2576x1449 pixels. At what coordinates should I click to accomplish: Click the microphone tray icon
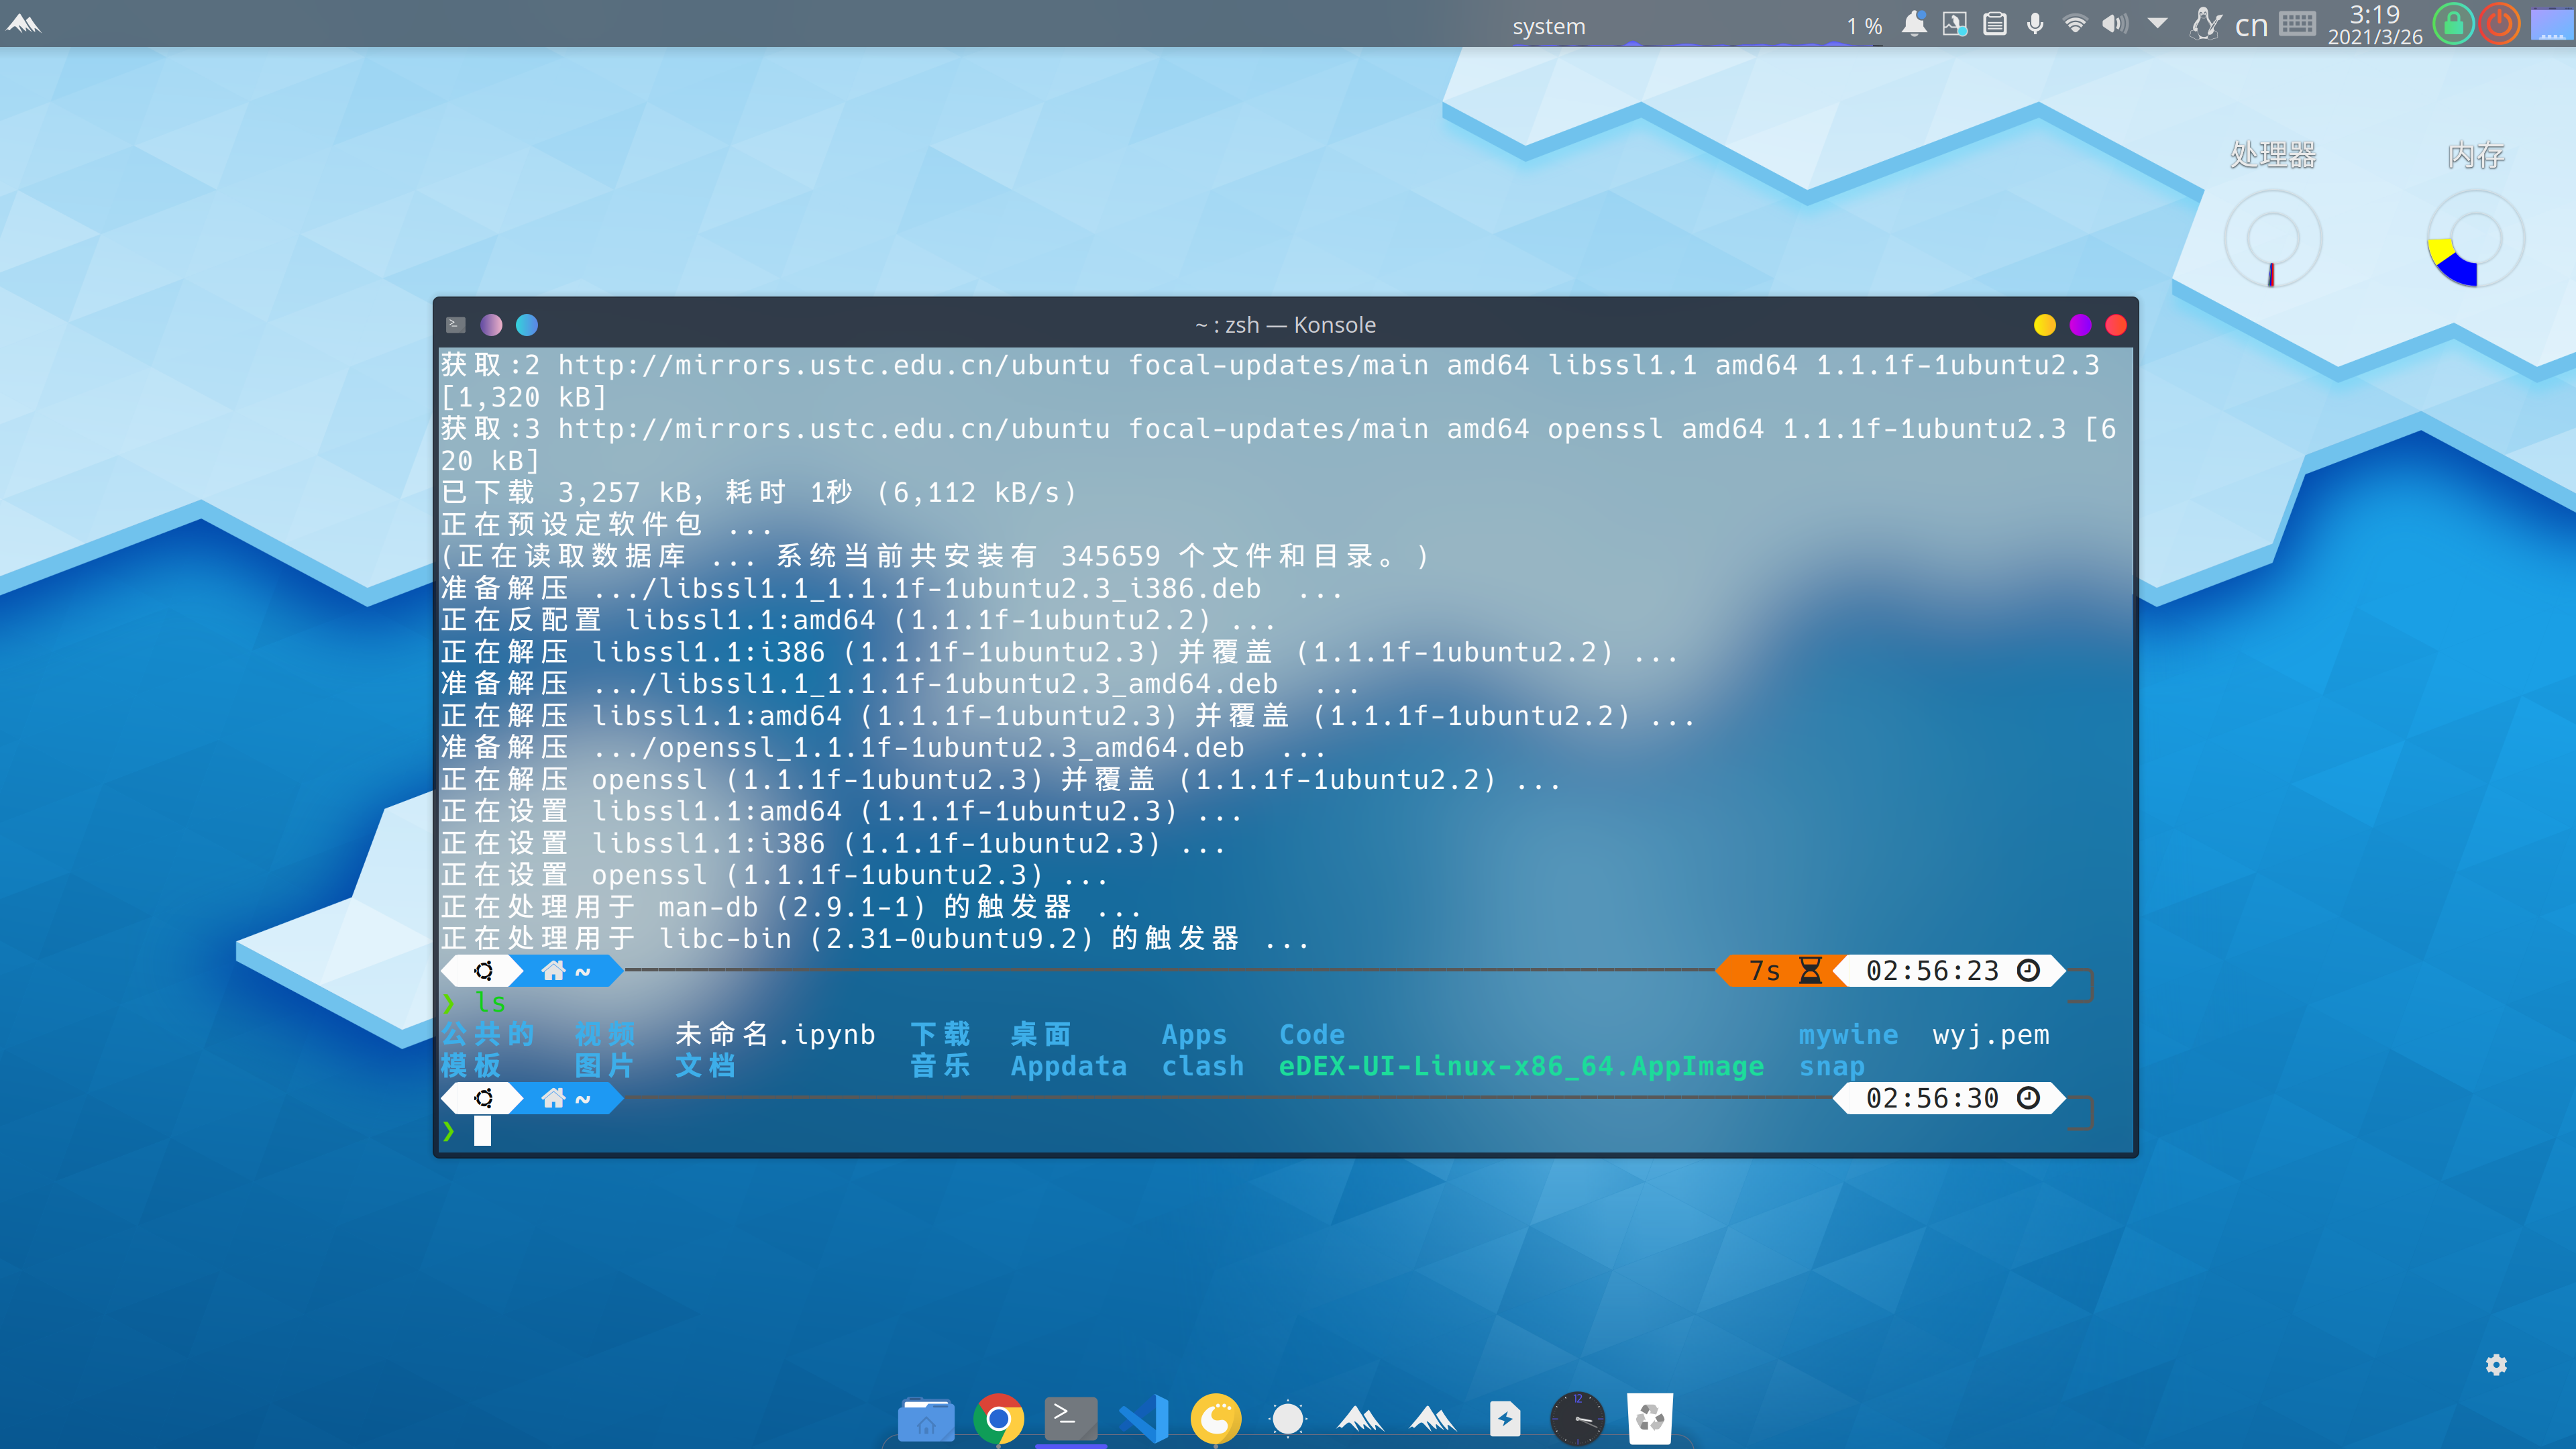coord(2034,23)
